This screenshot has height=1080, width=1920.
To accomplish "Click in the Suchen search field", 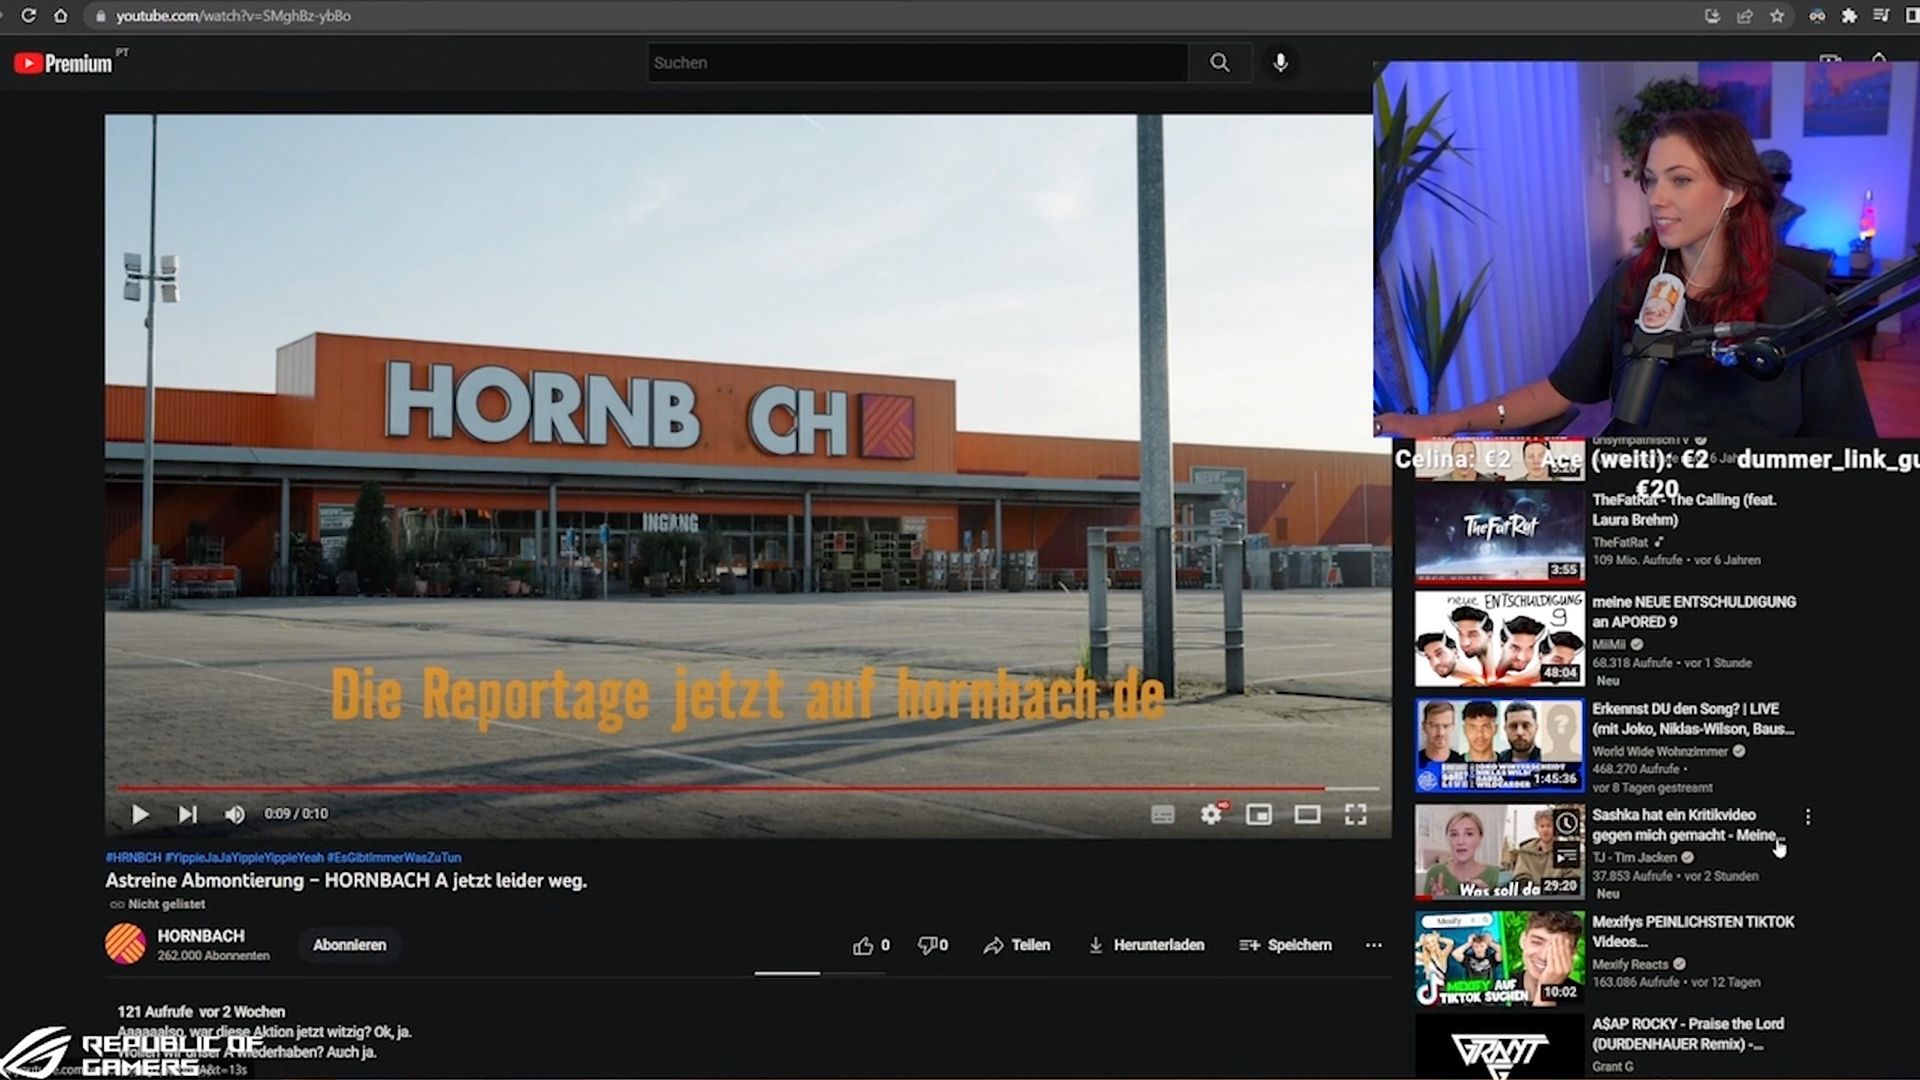I will (917, 63).
